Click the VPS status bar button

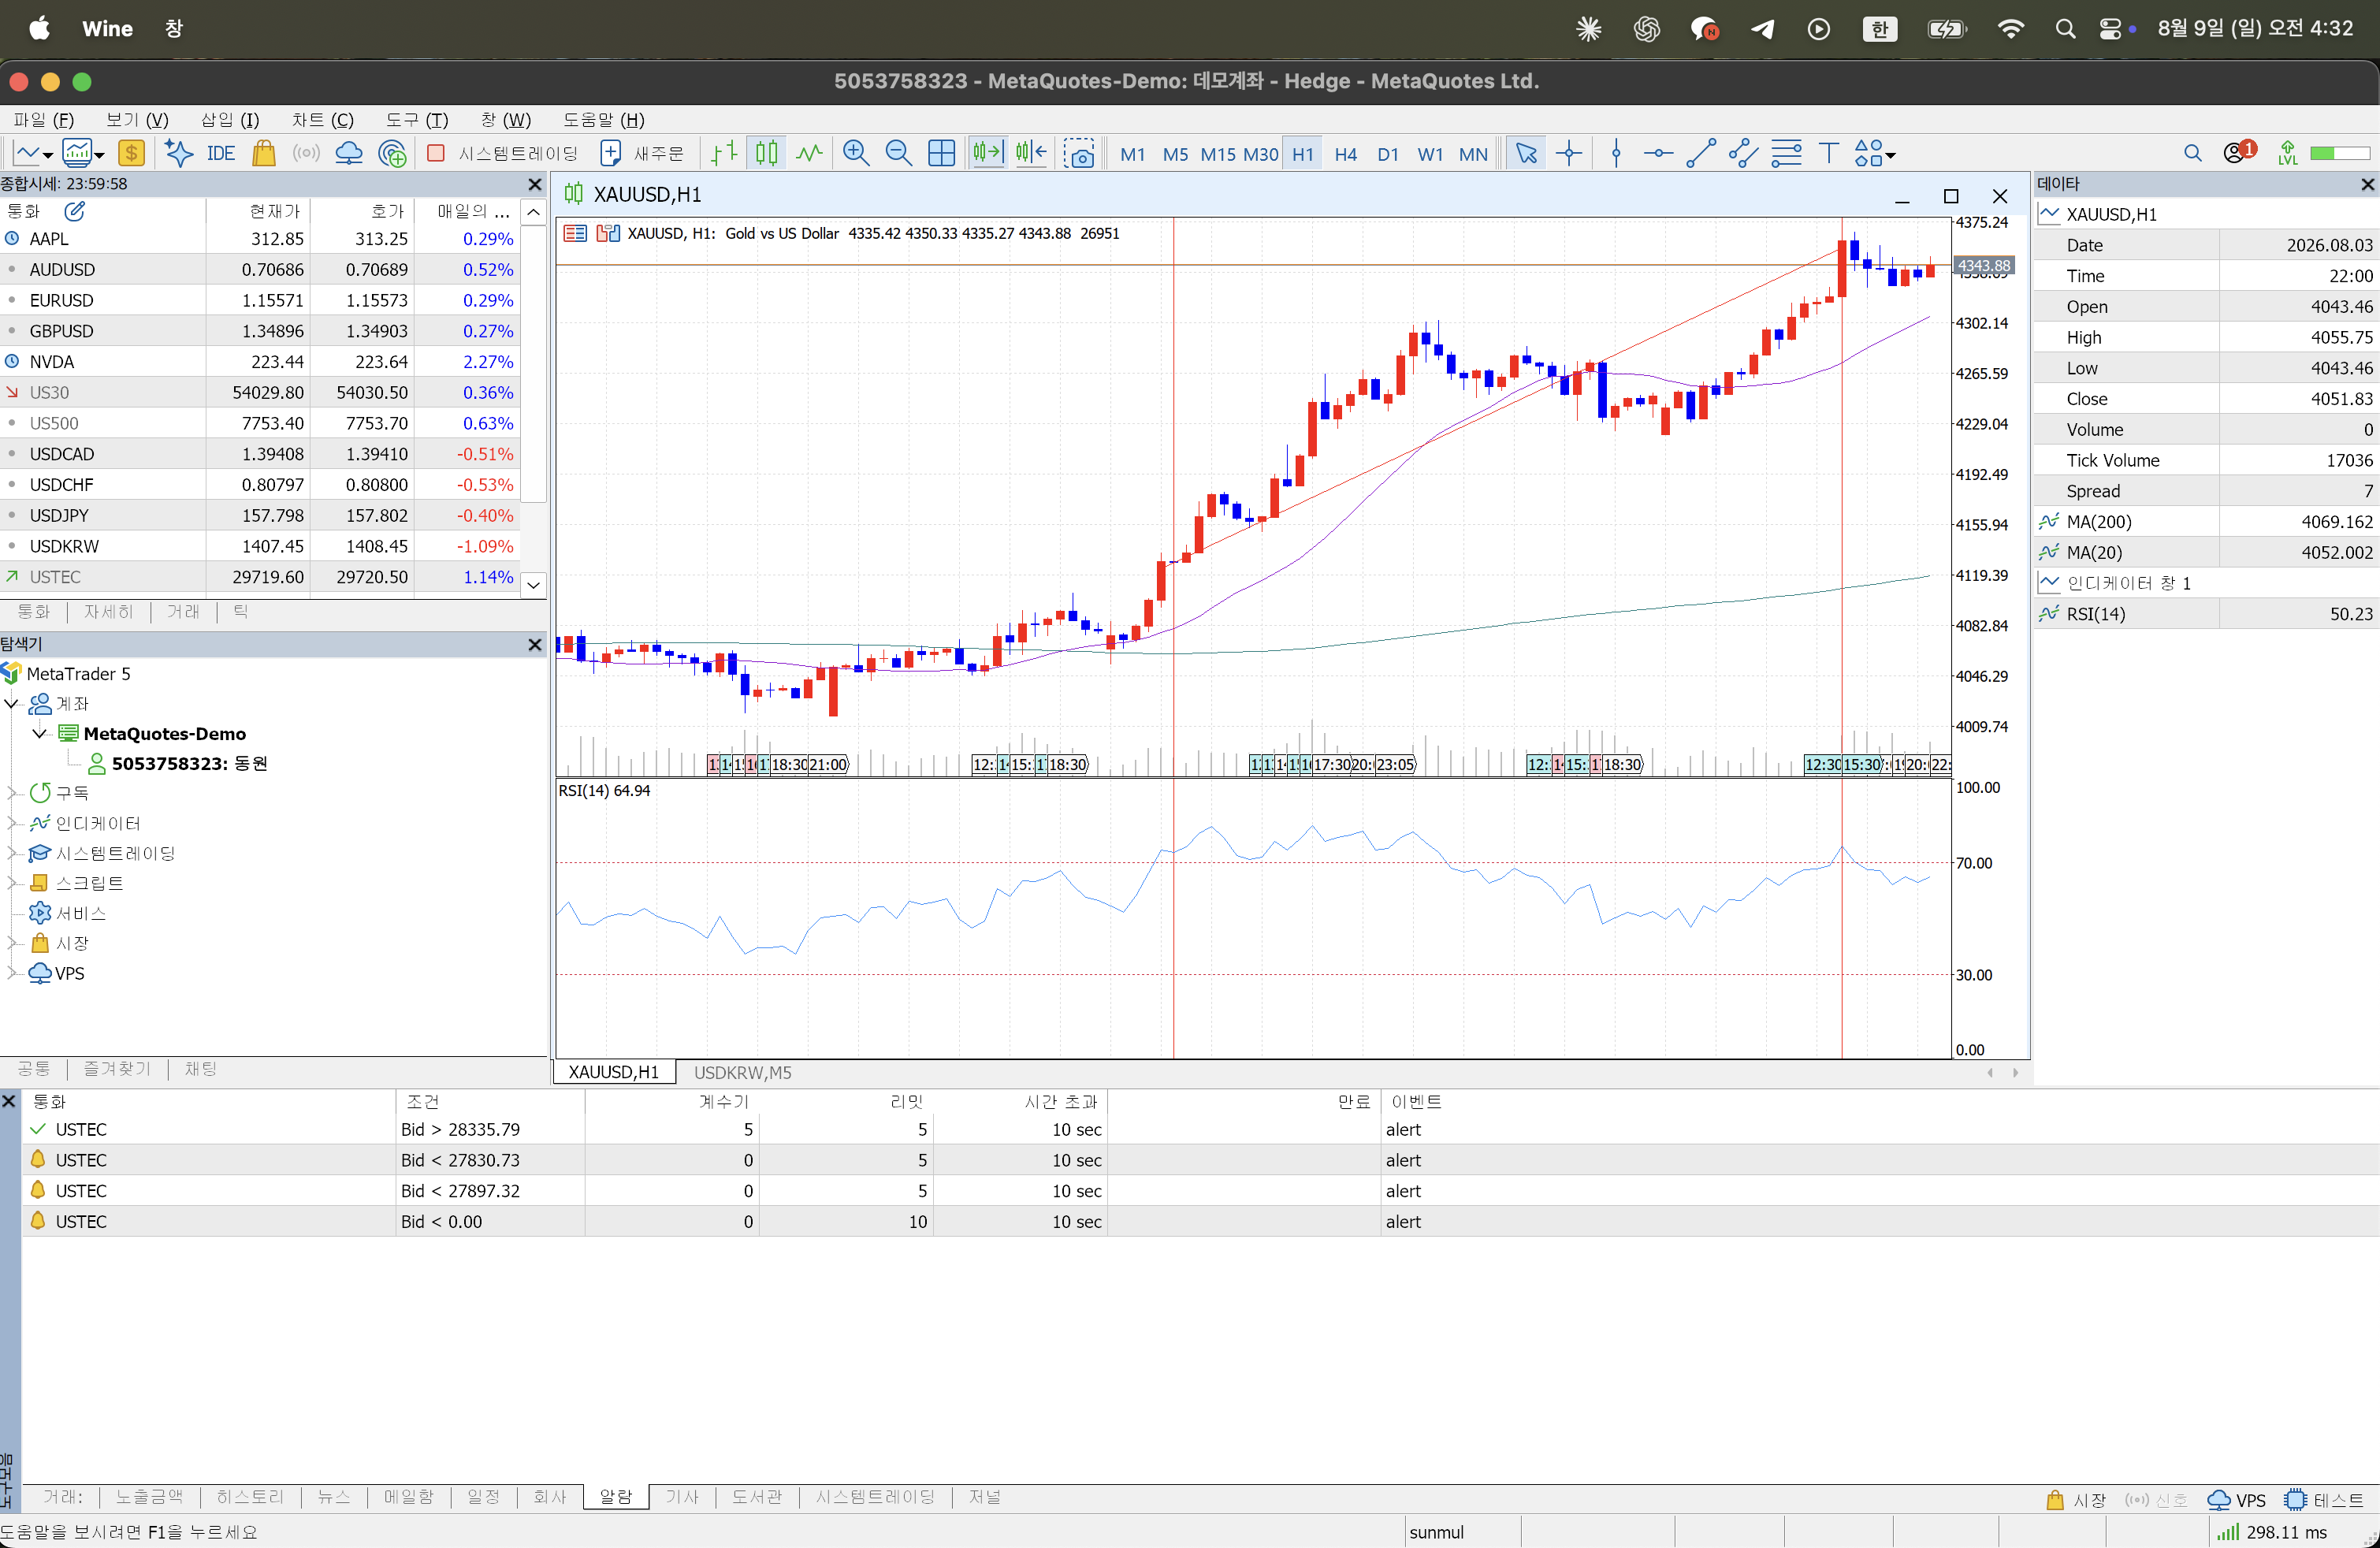(x=2236, y=1500)
